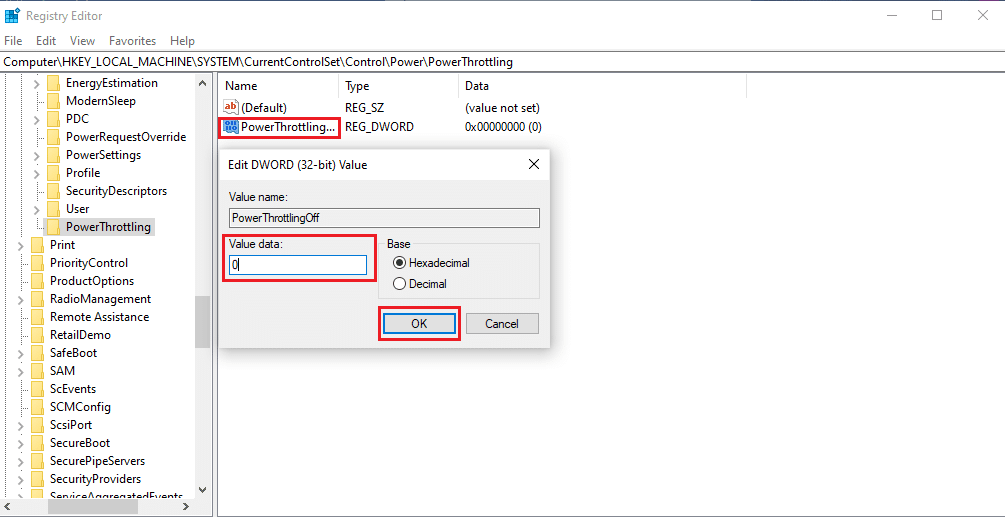This screenshot has height=517, width=1005.
Task: Select the SecurityDescriptors folder icon
Action: click(x=54, y=191)
